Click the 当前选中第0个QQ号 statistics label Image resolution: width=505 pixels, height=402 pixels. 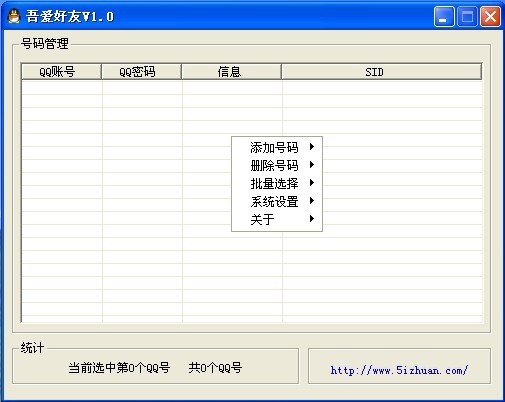click(x=119, y=368)
